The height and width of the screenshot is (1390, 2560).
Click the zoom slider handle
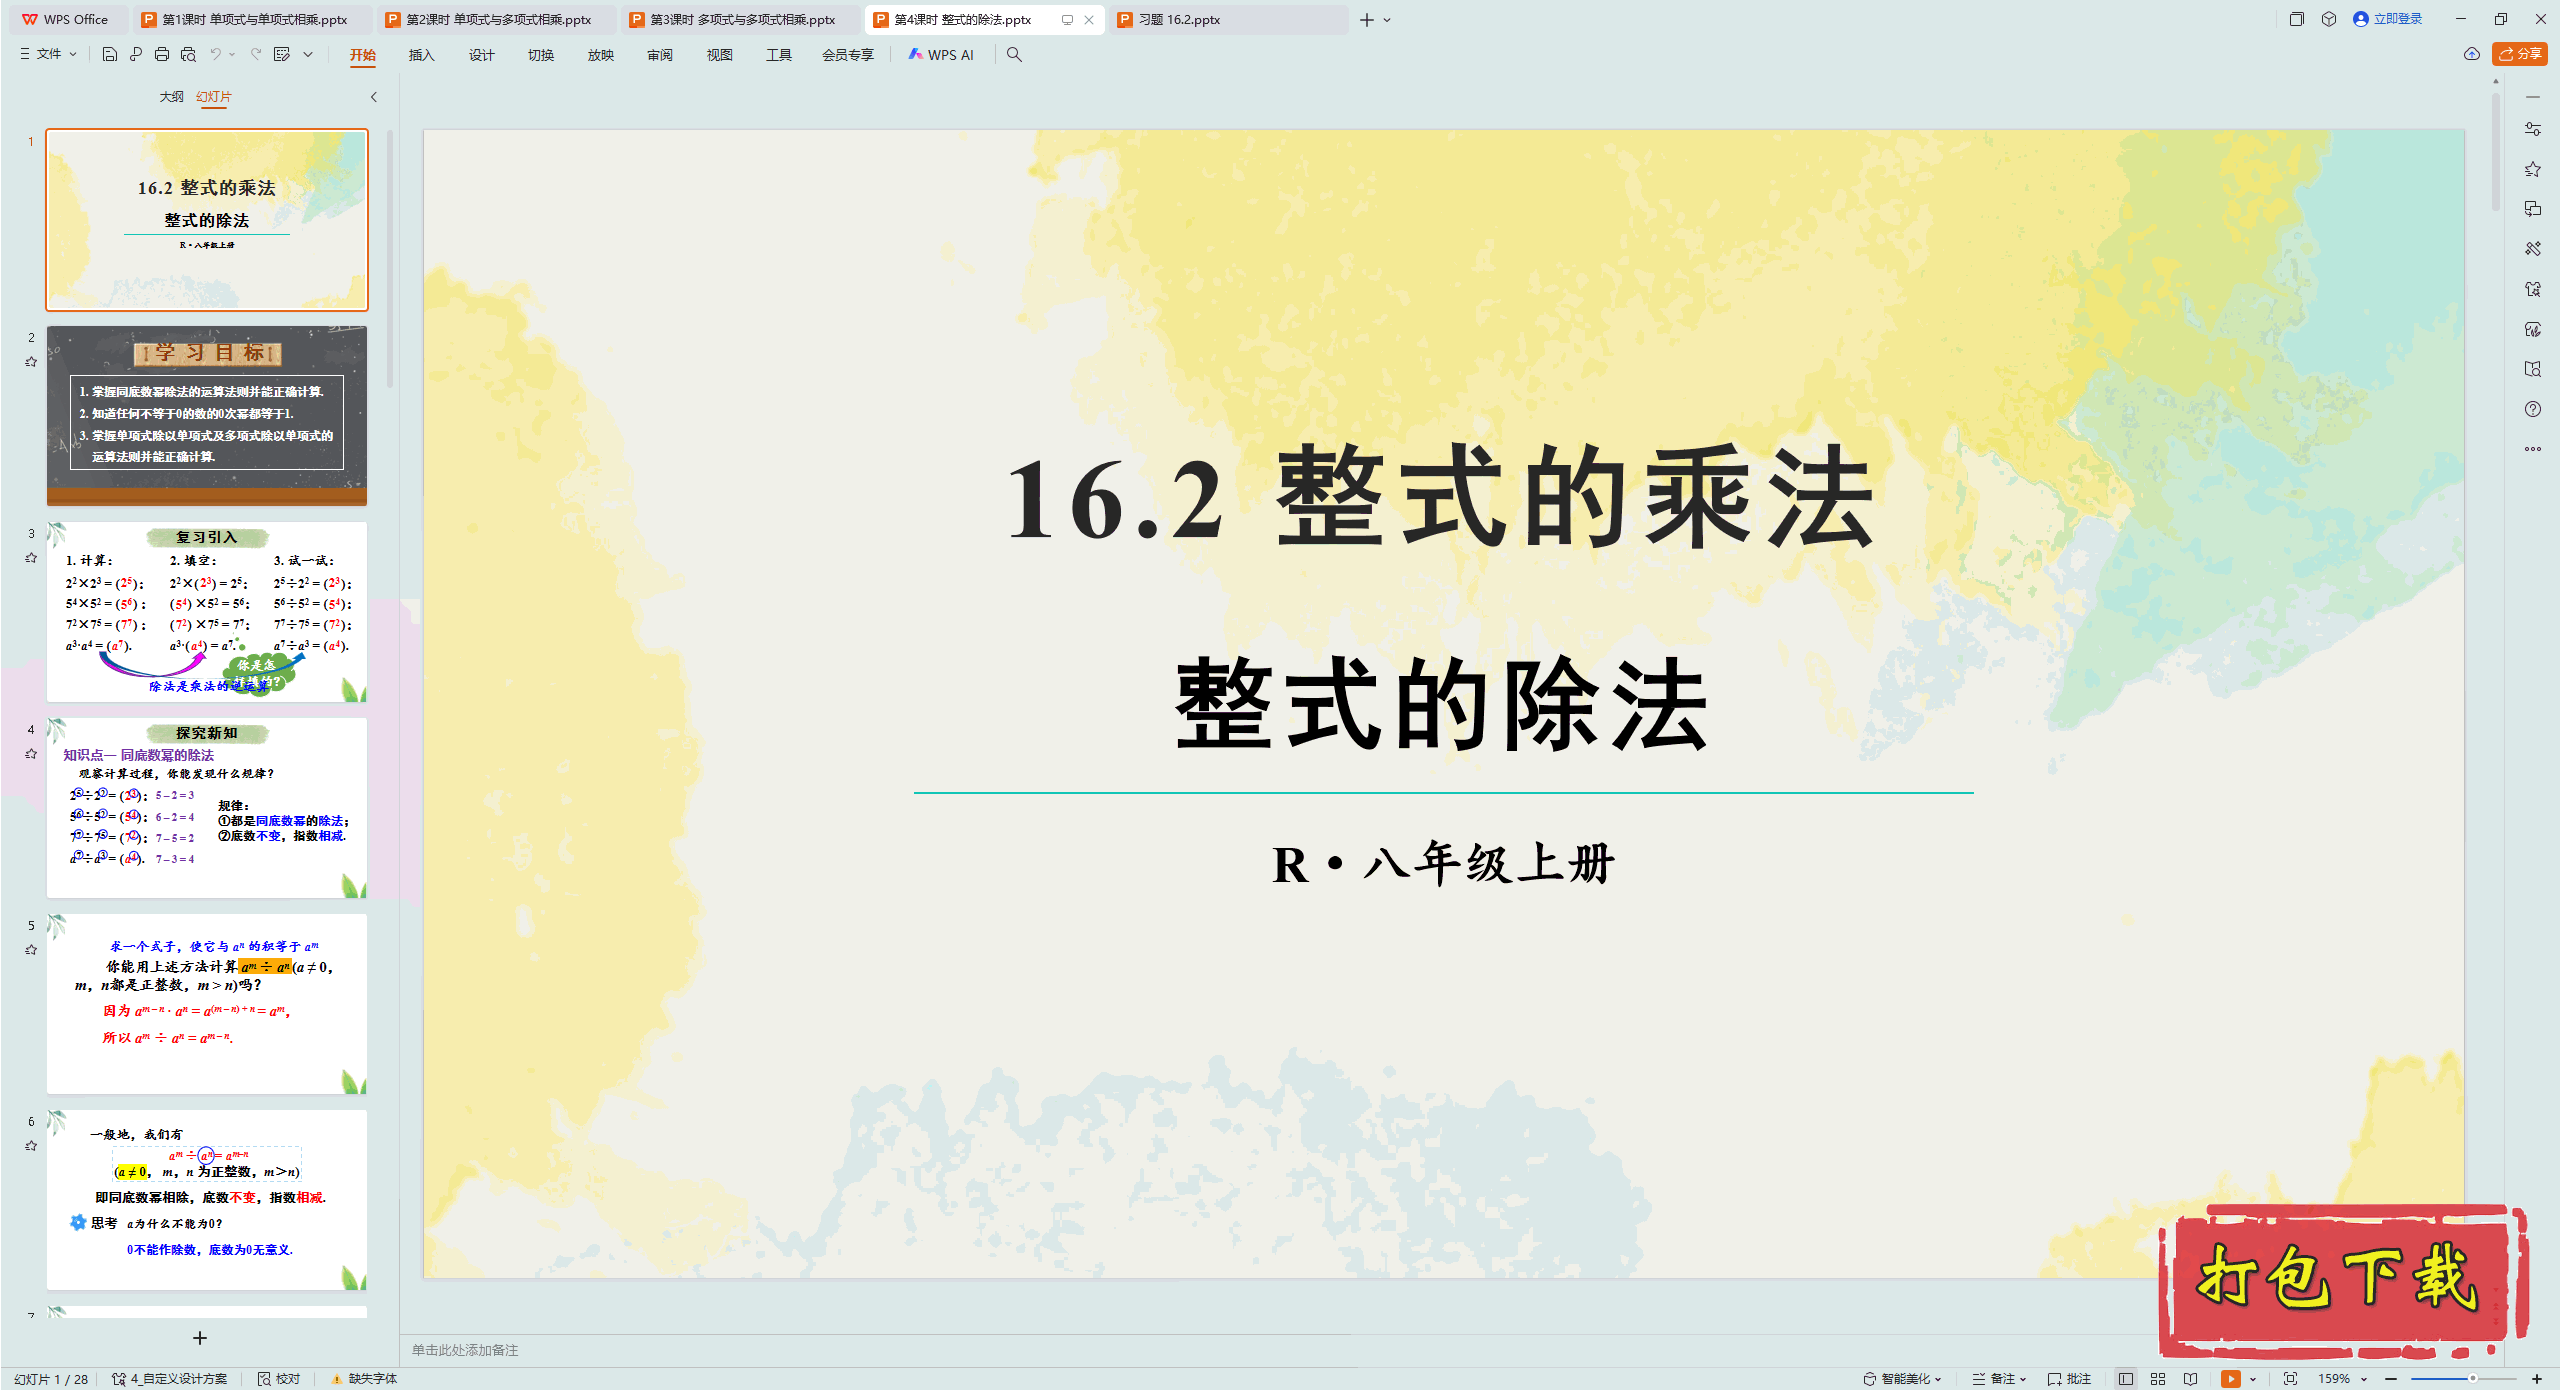click(2472, 1378)
